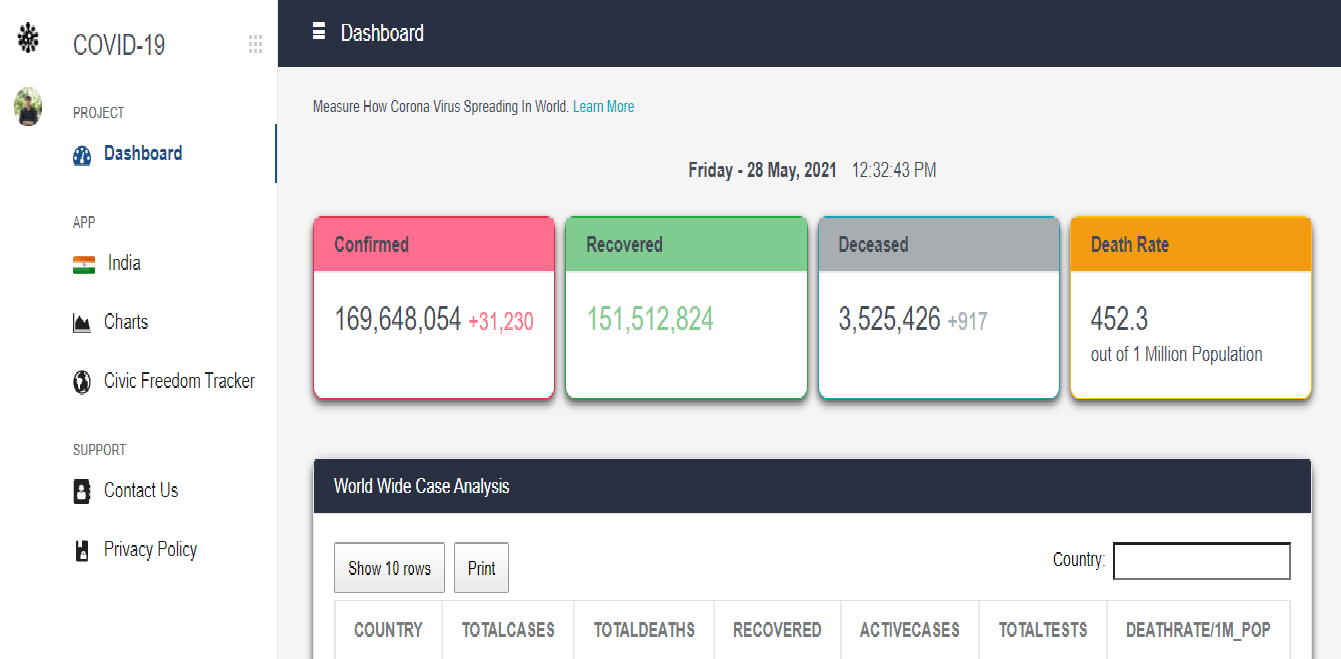Click the Contact Us person icon
The height and width of the screenshot is (659, 1341).
click(82, 491)
